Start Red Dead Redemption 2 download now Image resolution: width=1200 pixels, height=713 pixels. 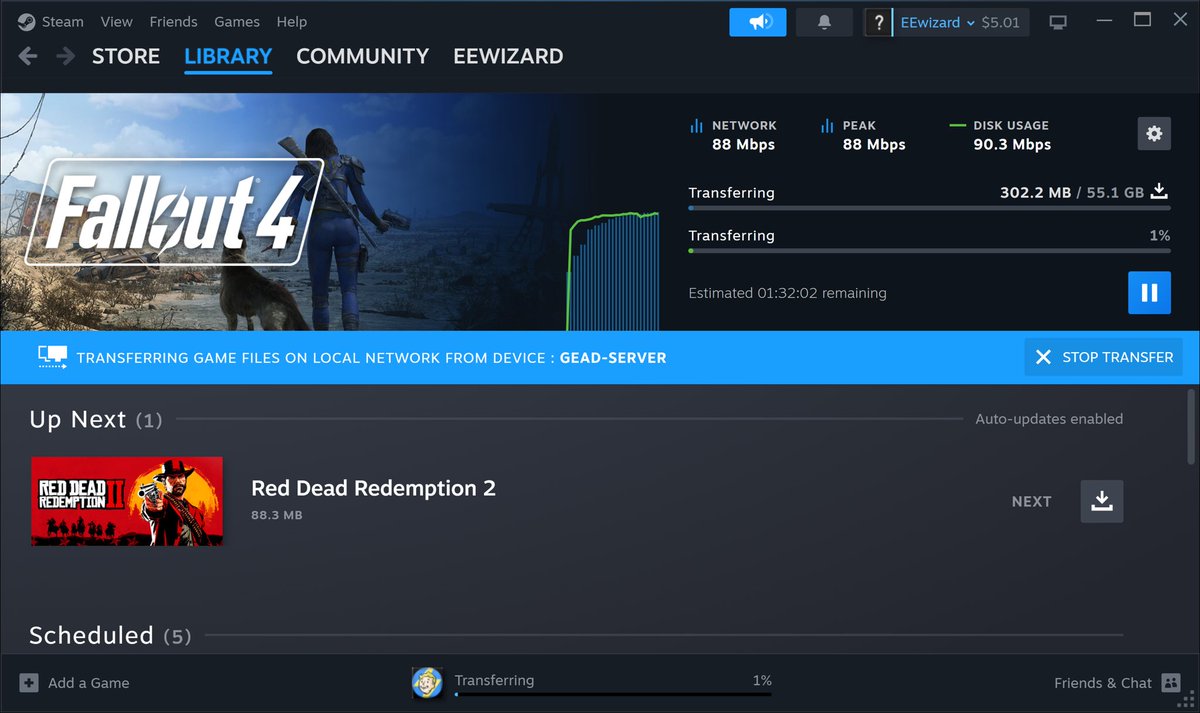(1102, 501)
